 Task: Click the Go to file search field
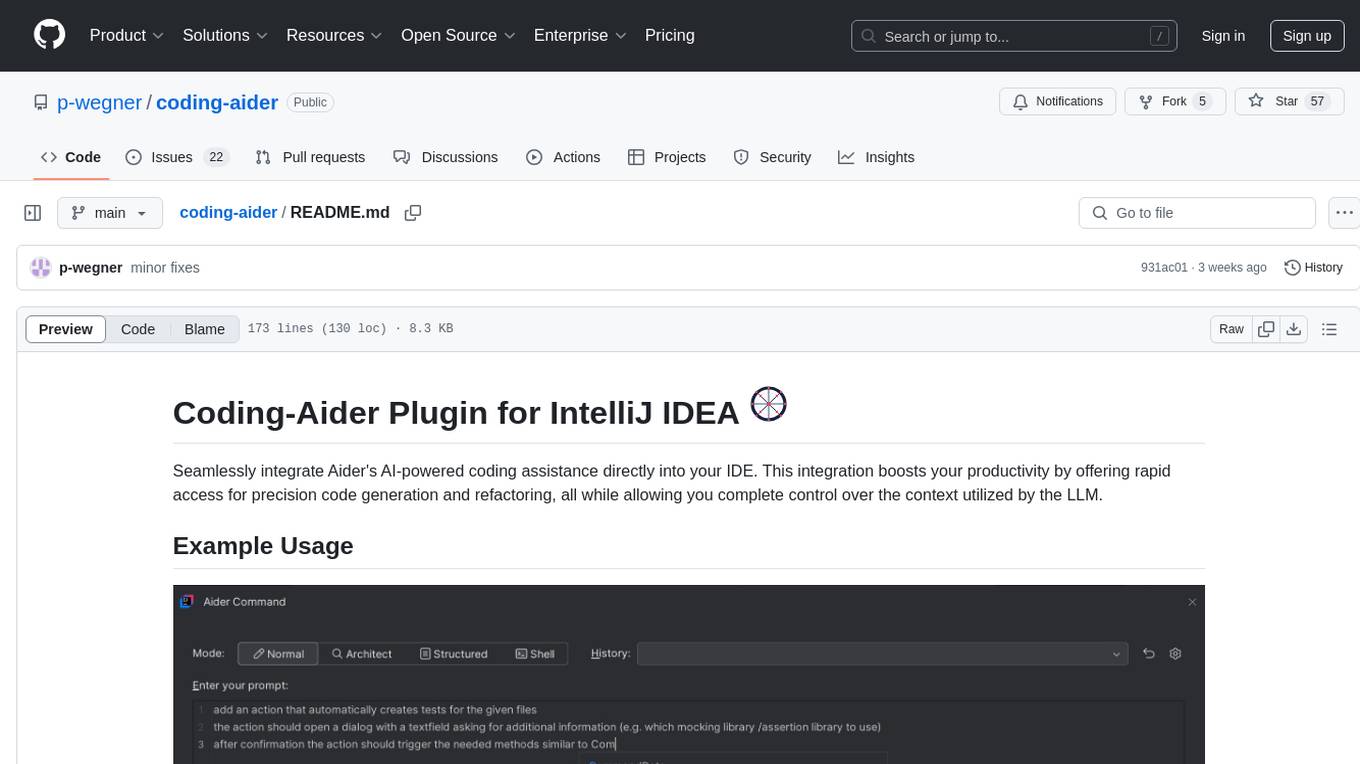click(1197, 213)
